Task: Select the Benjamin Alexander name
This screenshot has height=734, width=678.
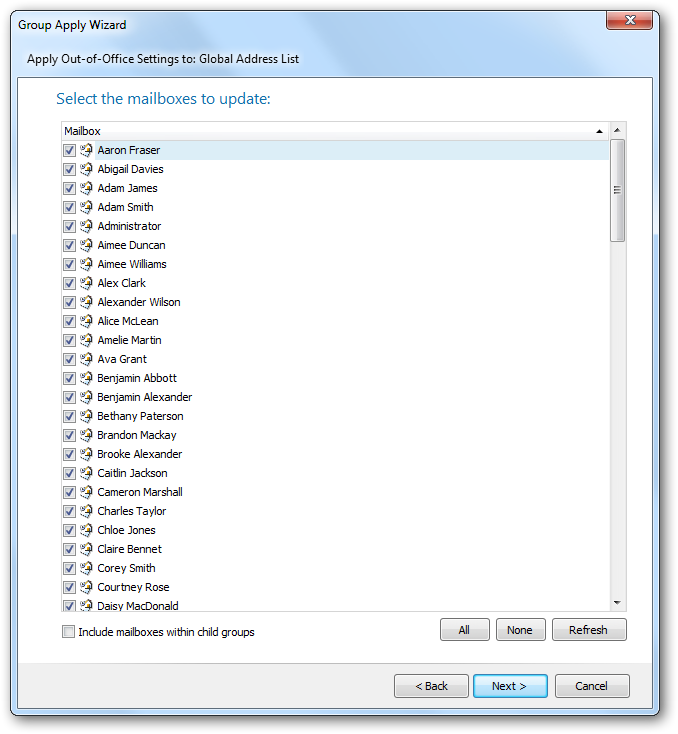Action: tap(145, 397)
